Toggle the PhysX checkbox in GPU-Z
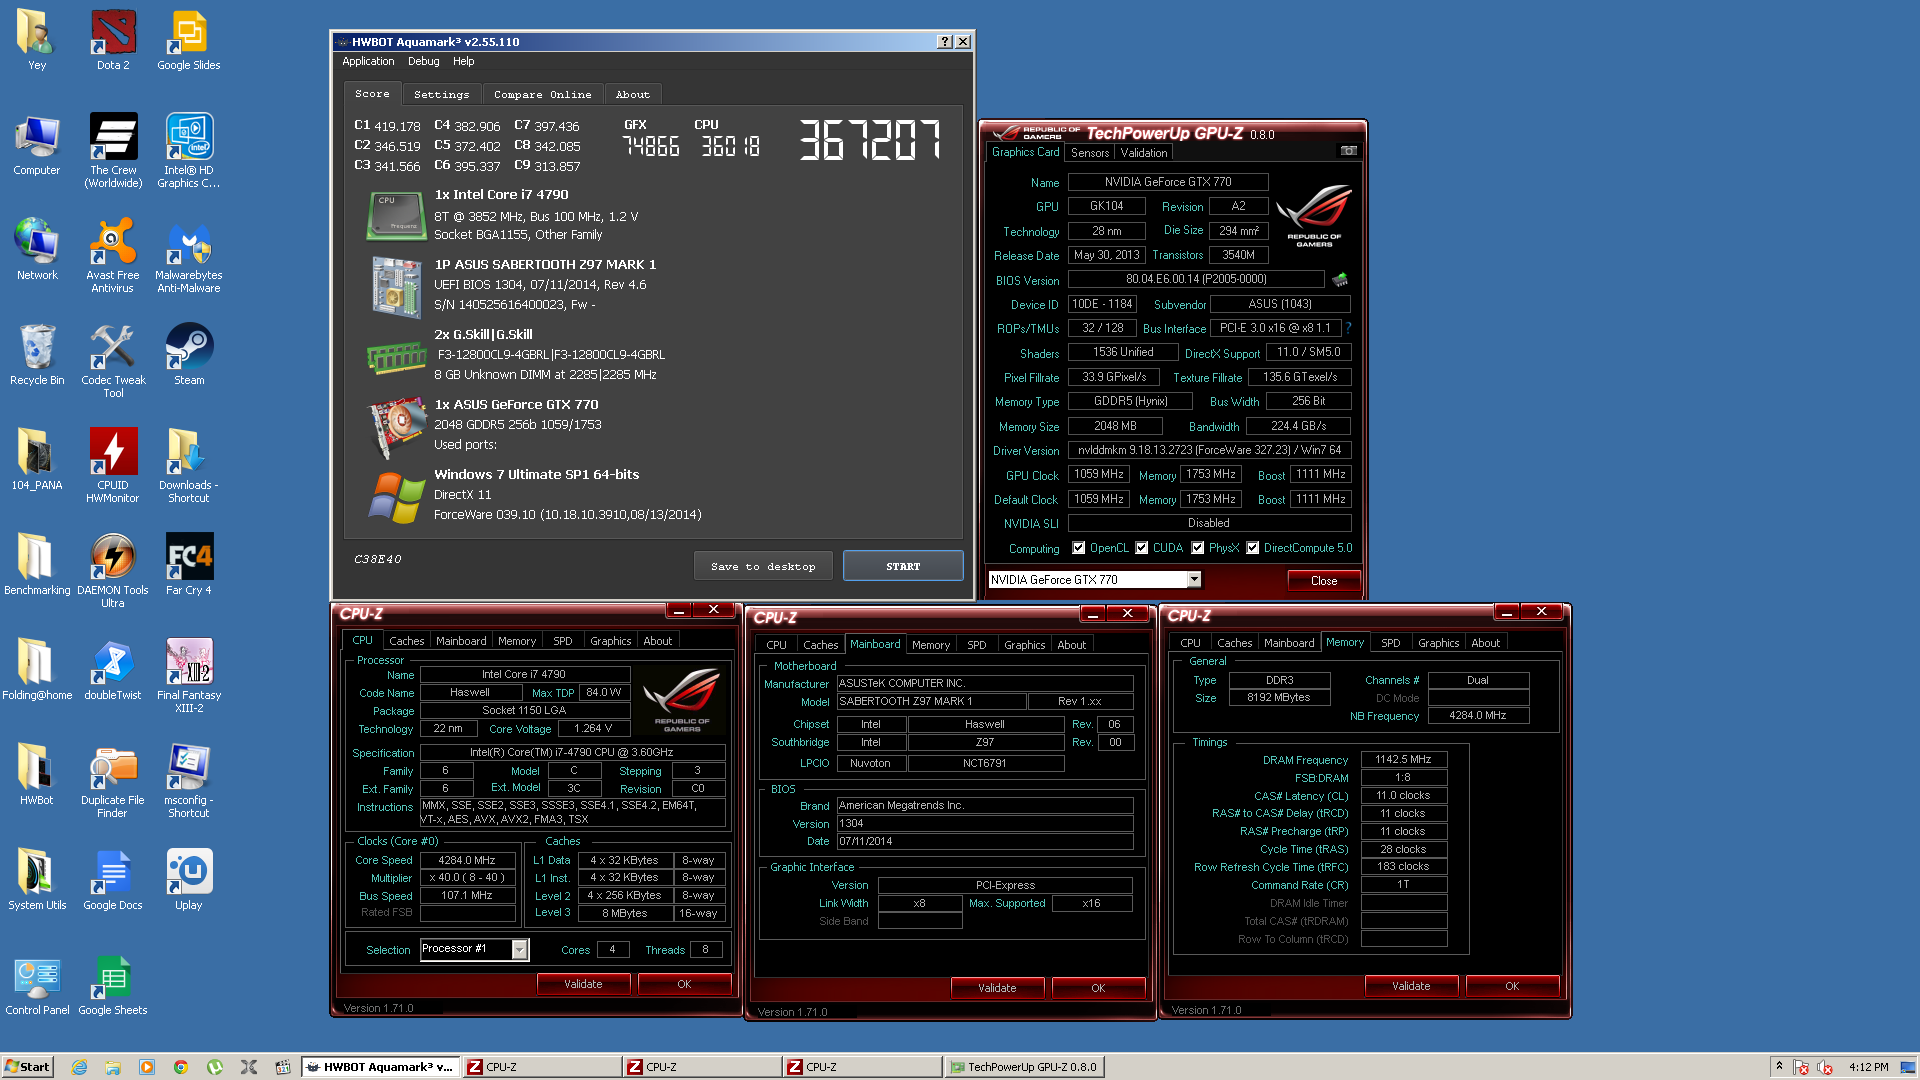 [x=1198, y=548]
